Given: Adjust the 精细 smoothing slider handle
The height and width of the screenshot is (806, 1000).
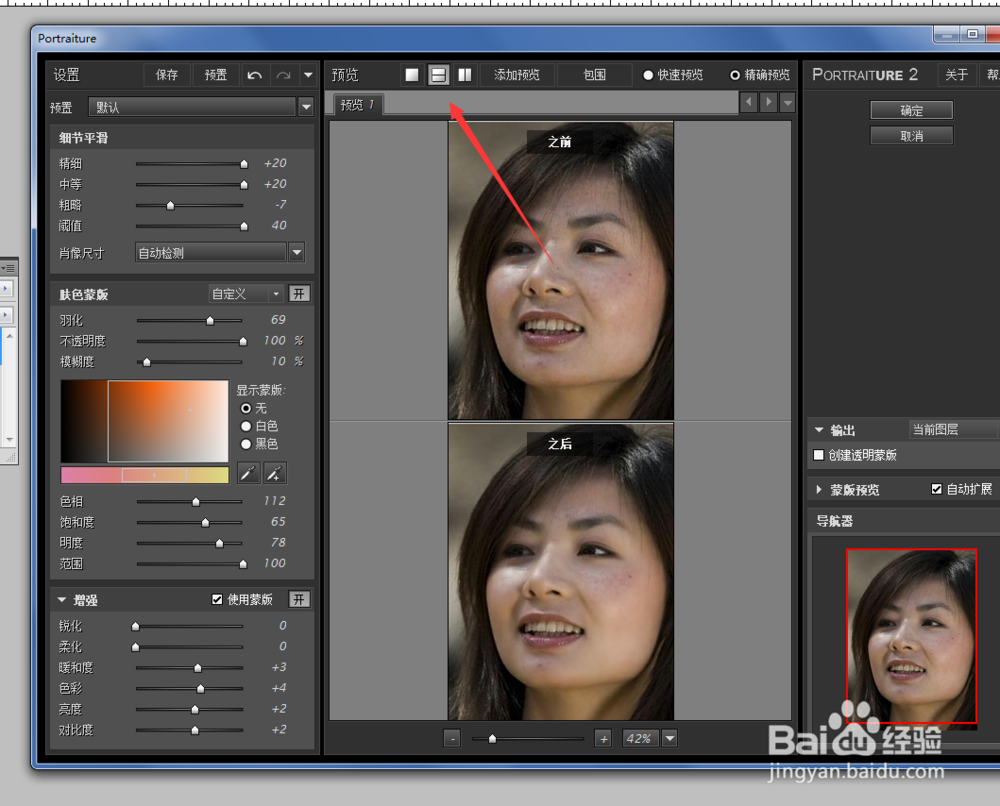Looking at the screenshot, I should point(244,165).
